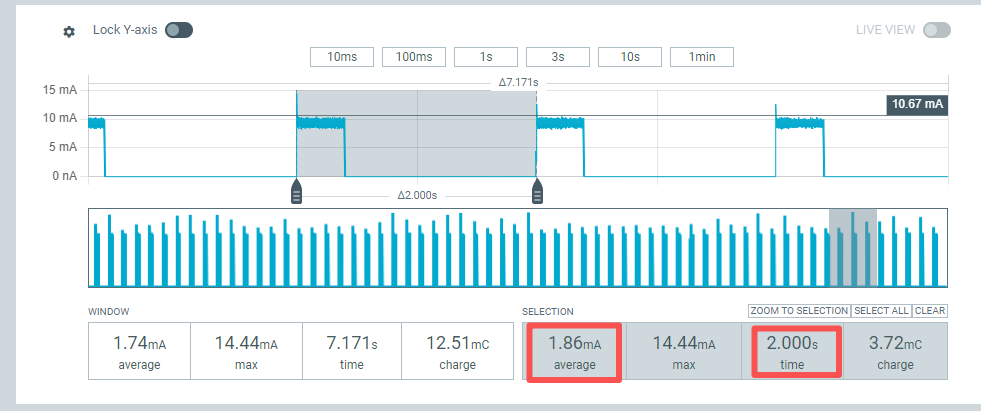
Task: Select the 3s time window
Action: point(558,57)
